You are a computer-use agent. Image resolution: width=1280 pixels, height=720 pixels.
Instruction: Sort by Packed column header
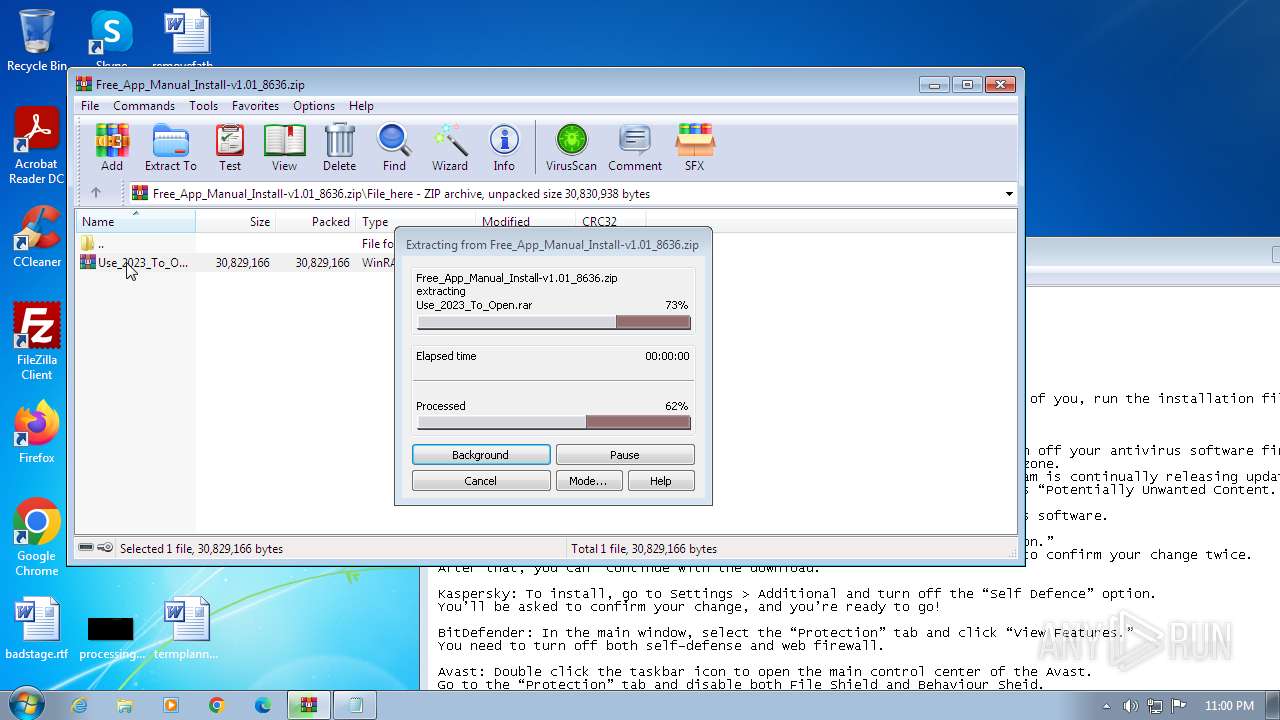[316, 222]
